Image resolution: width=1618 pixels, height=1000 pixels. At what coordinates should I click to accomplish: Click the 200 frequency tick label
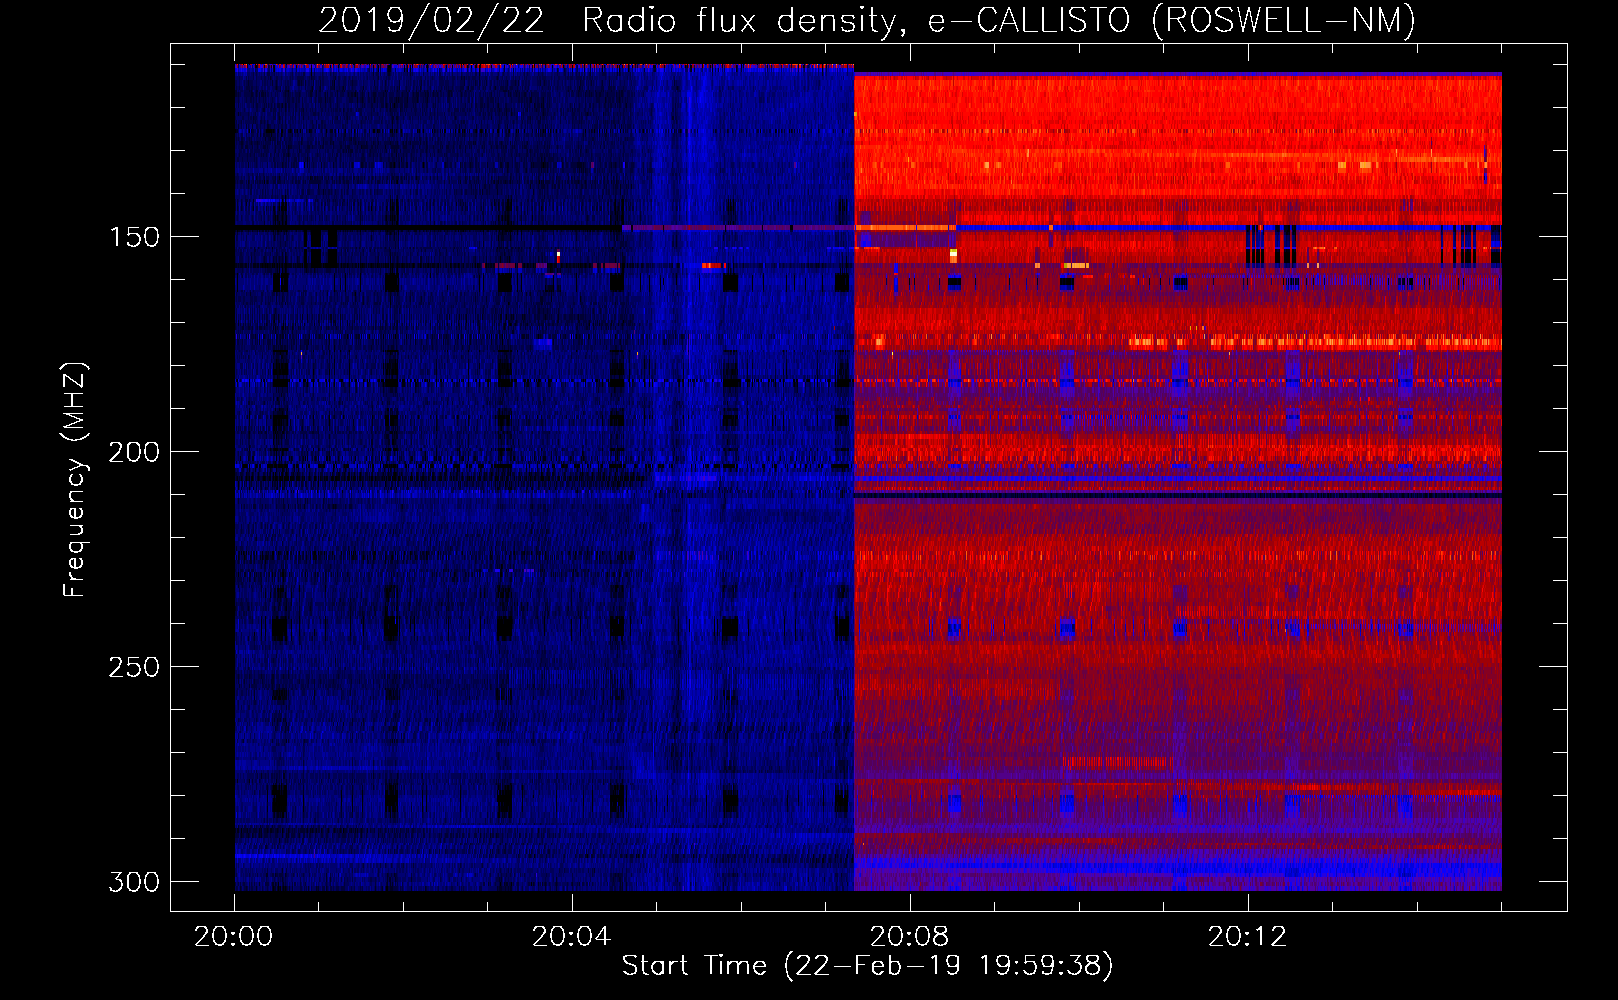point(134,452)
